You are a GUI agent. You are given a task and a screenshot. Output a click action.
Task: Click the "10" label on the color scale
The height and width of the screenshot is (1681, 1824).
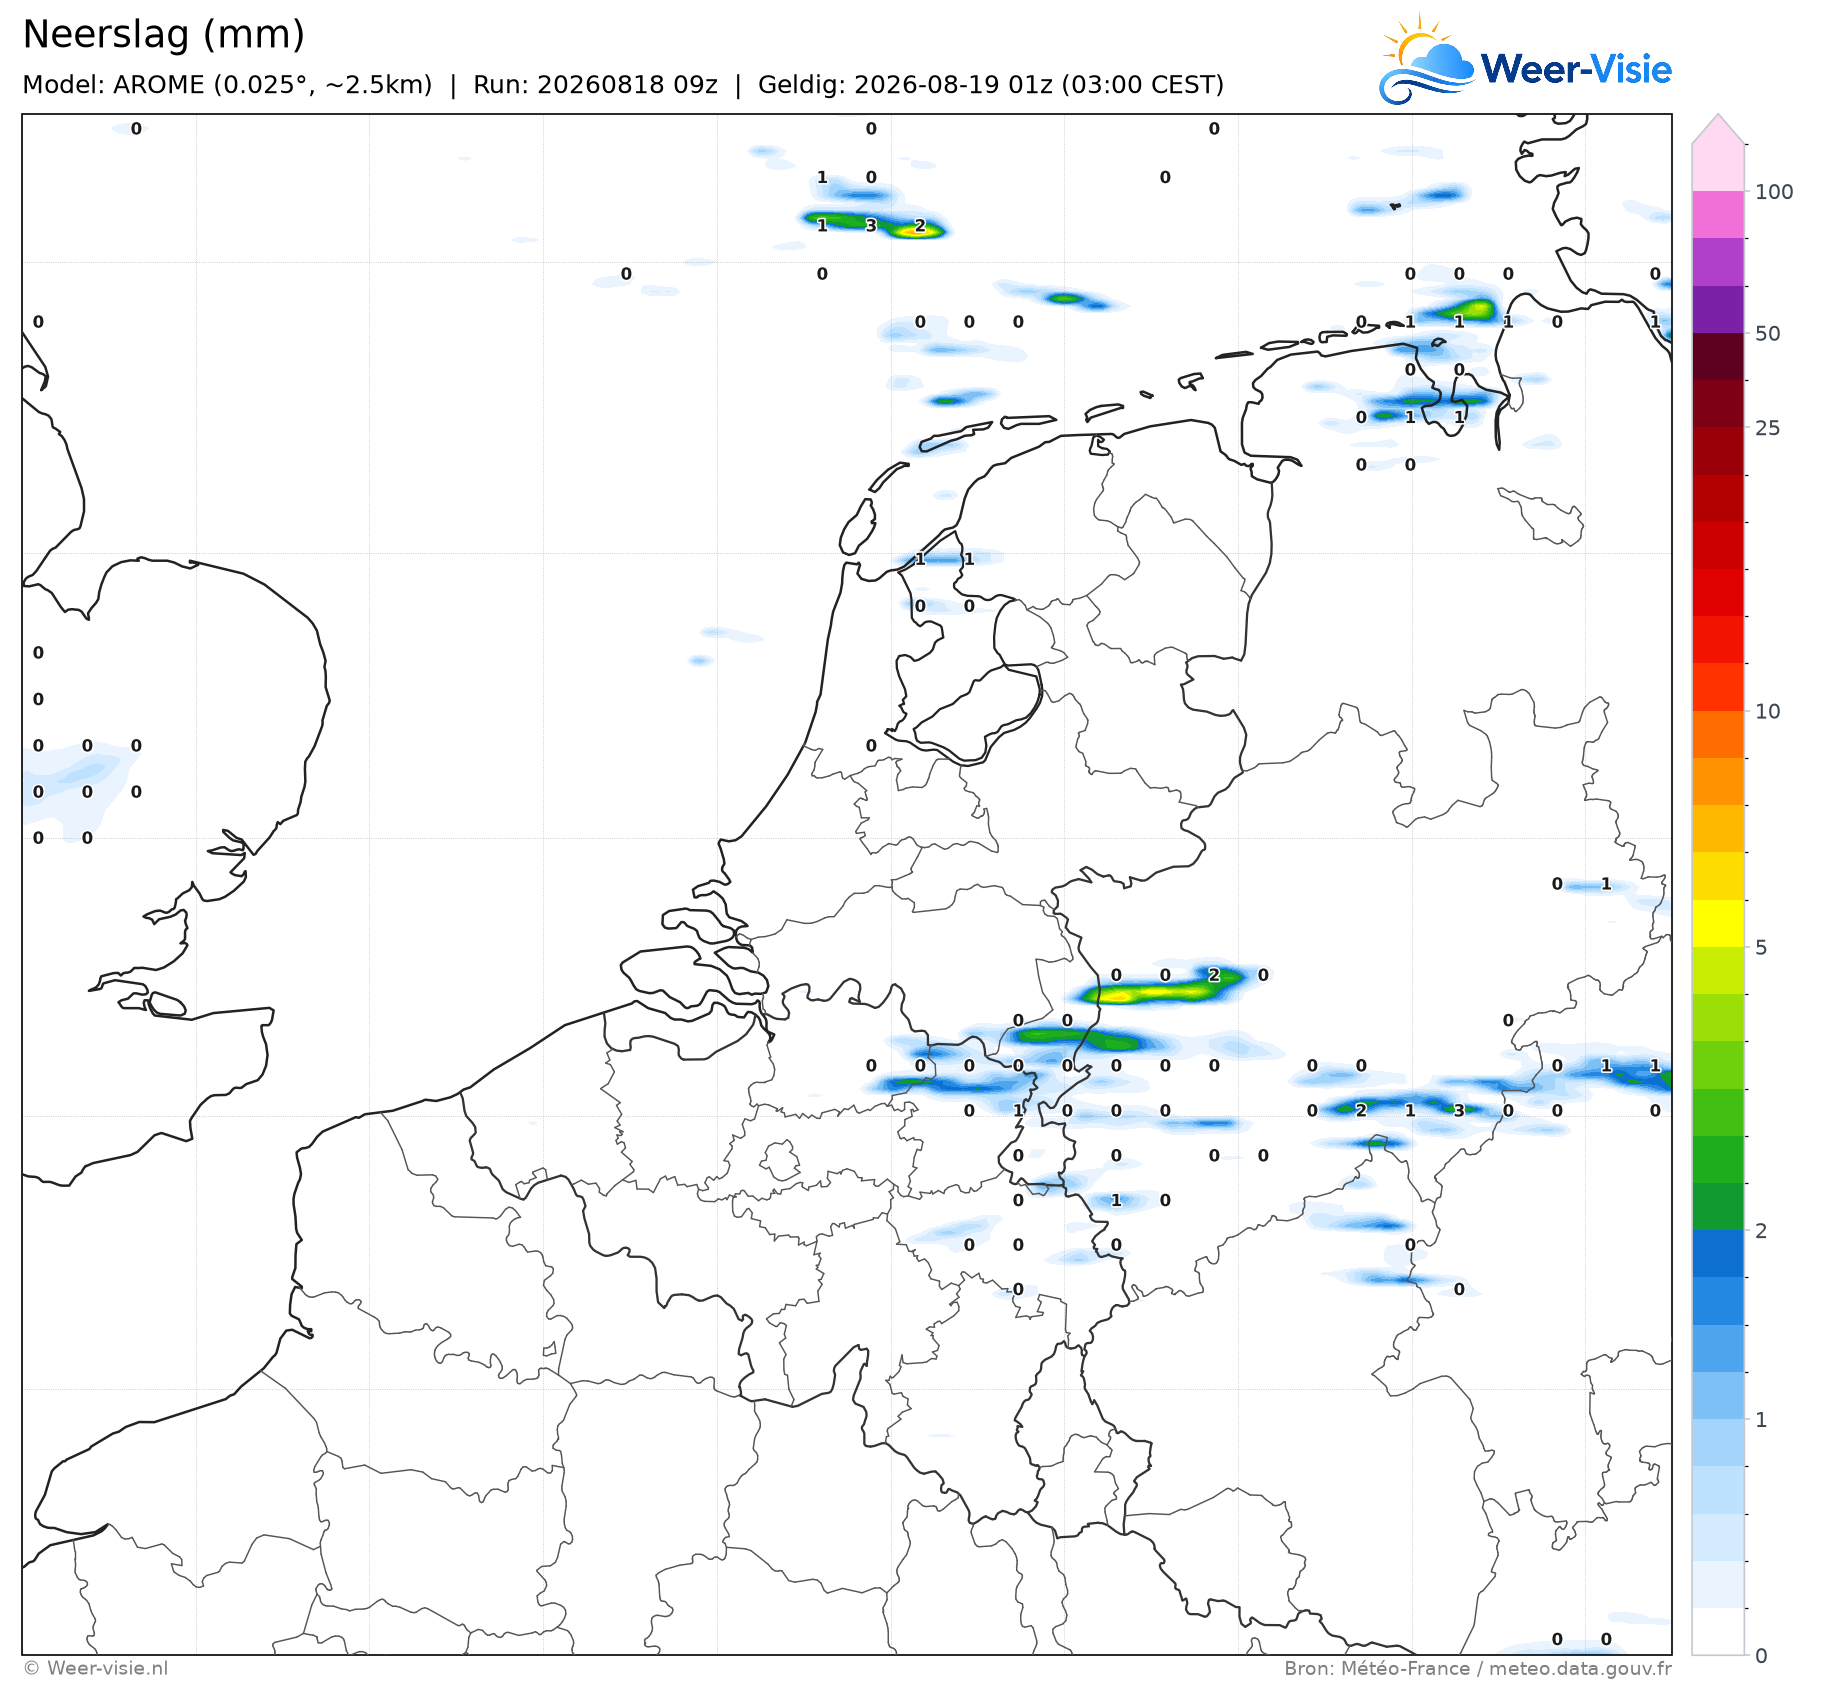(1768, 712)
